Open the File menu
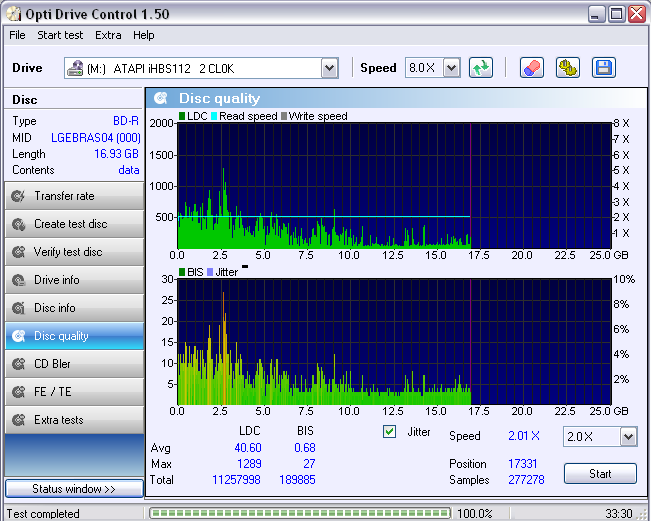Screen dimensions: 651x521 17,35
